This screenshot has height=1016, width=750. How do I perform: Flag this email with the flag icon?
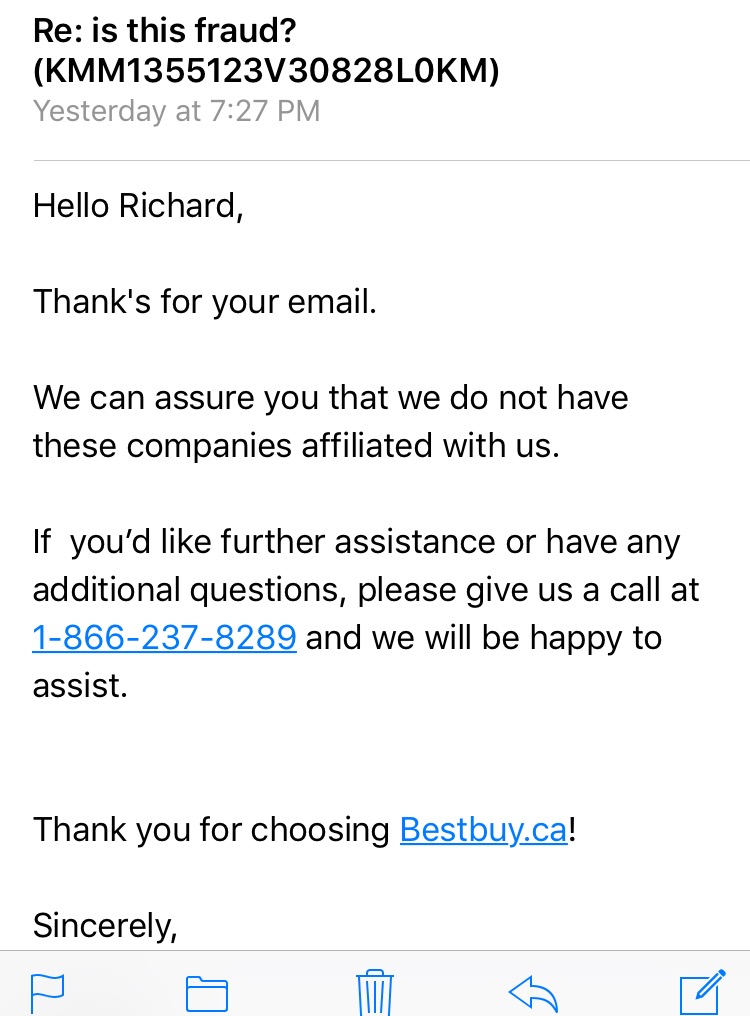[47, 993]
